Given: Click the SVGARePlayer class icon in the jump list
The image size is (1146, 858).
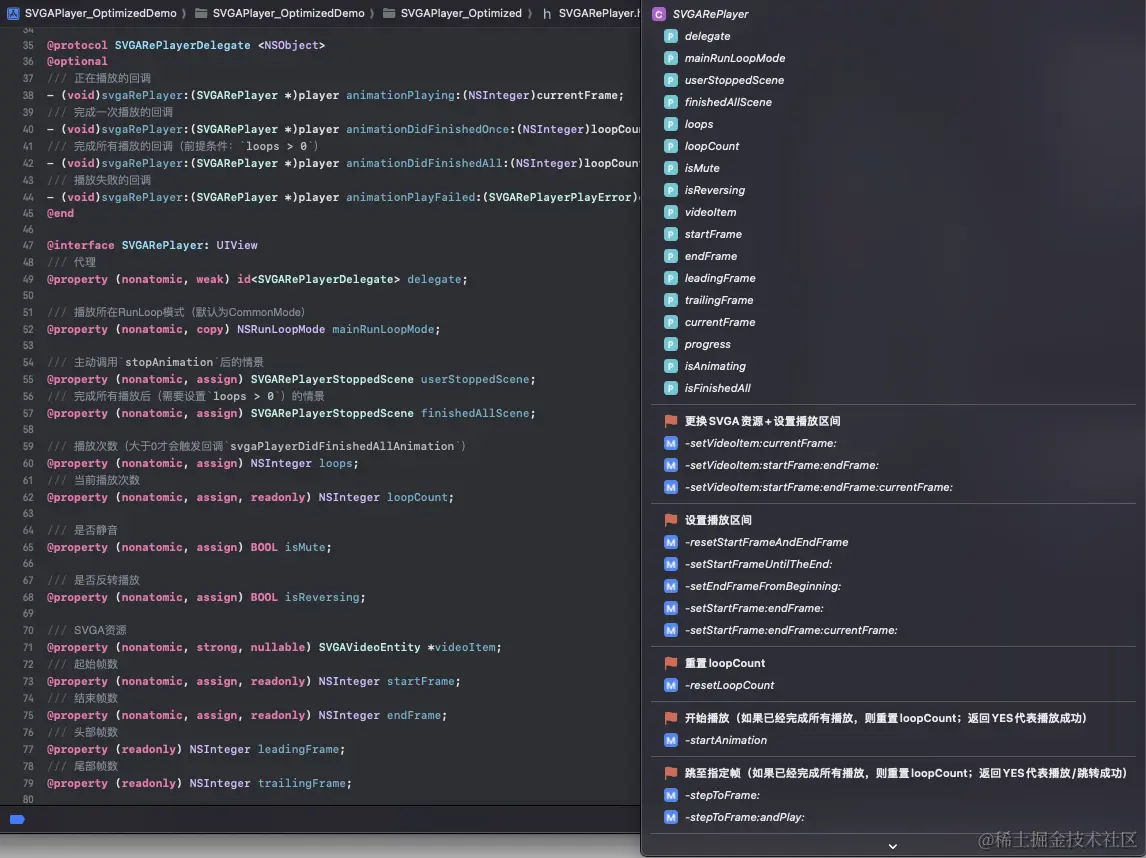Looking at the screenshot, I should (658, 14).
